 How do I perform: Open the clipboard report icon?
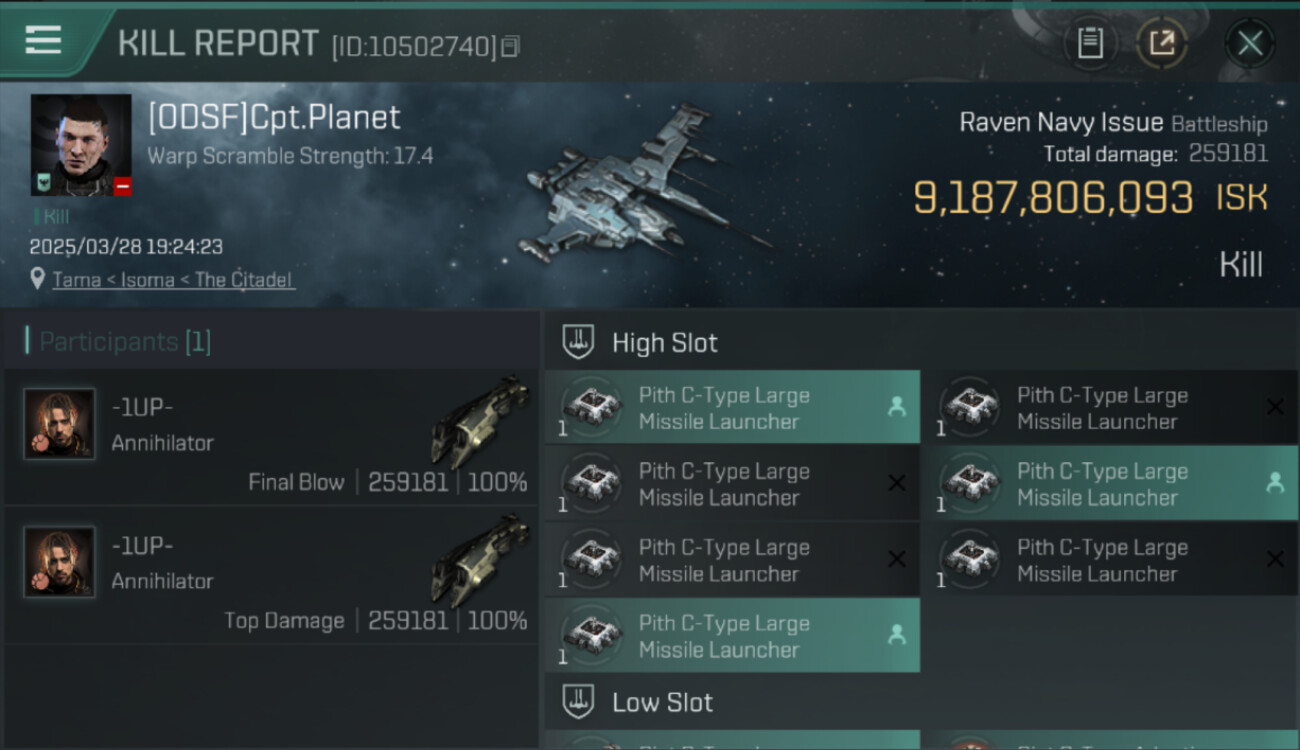pos(1090,43)
